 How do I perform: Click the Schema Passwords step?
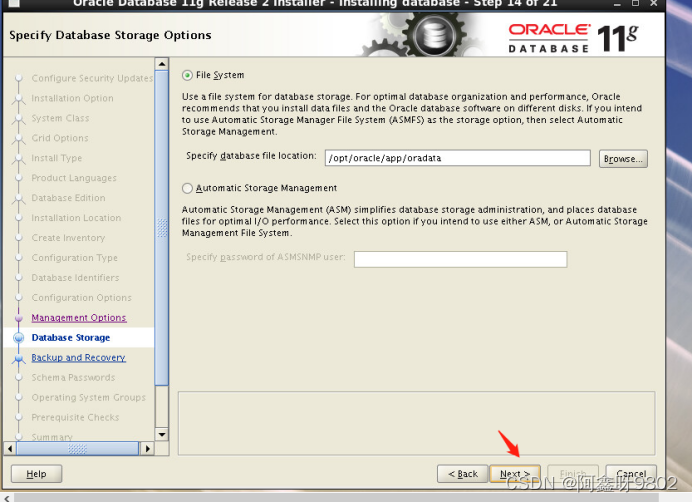click(73, 377)
